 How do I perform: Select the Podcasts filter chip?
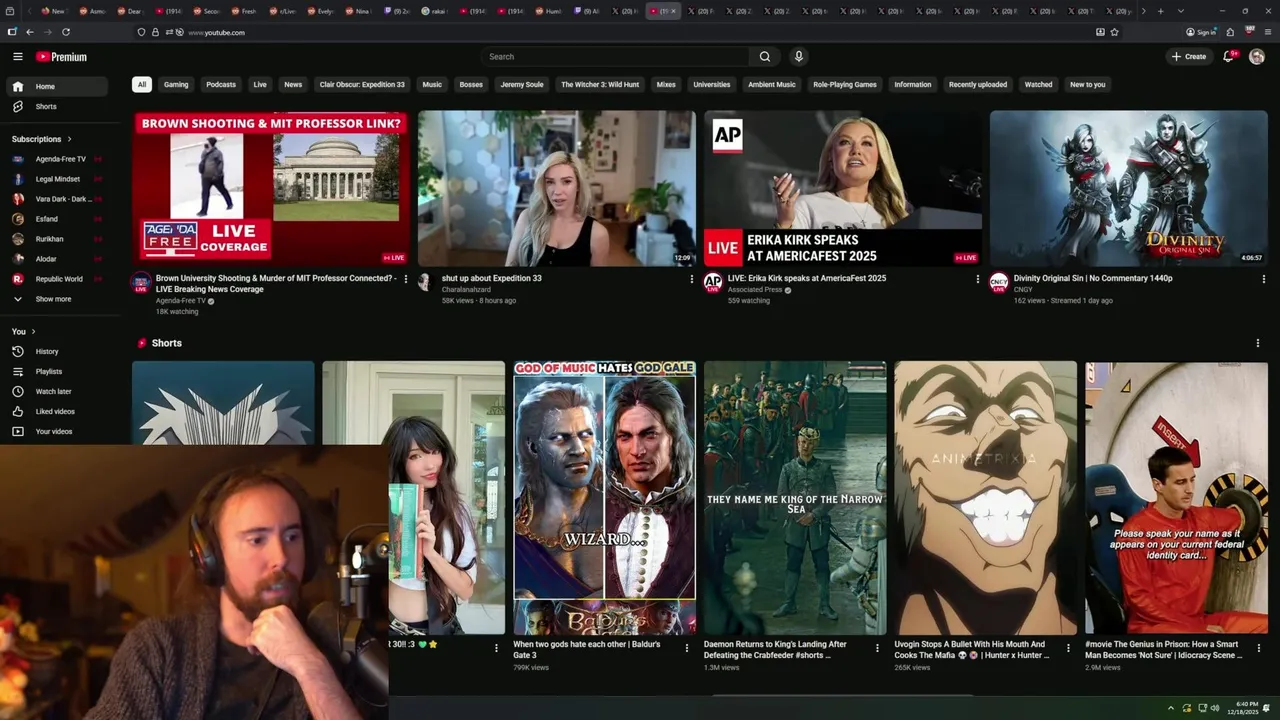tap(221, 85)
